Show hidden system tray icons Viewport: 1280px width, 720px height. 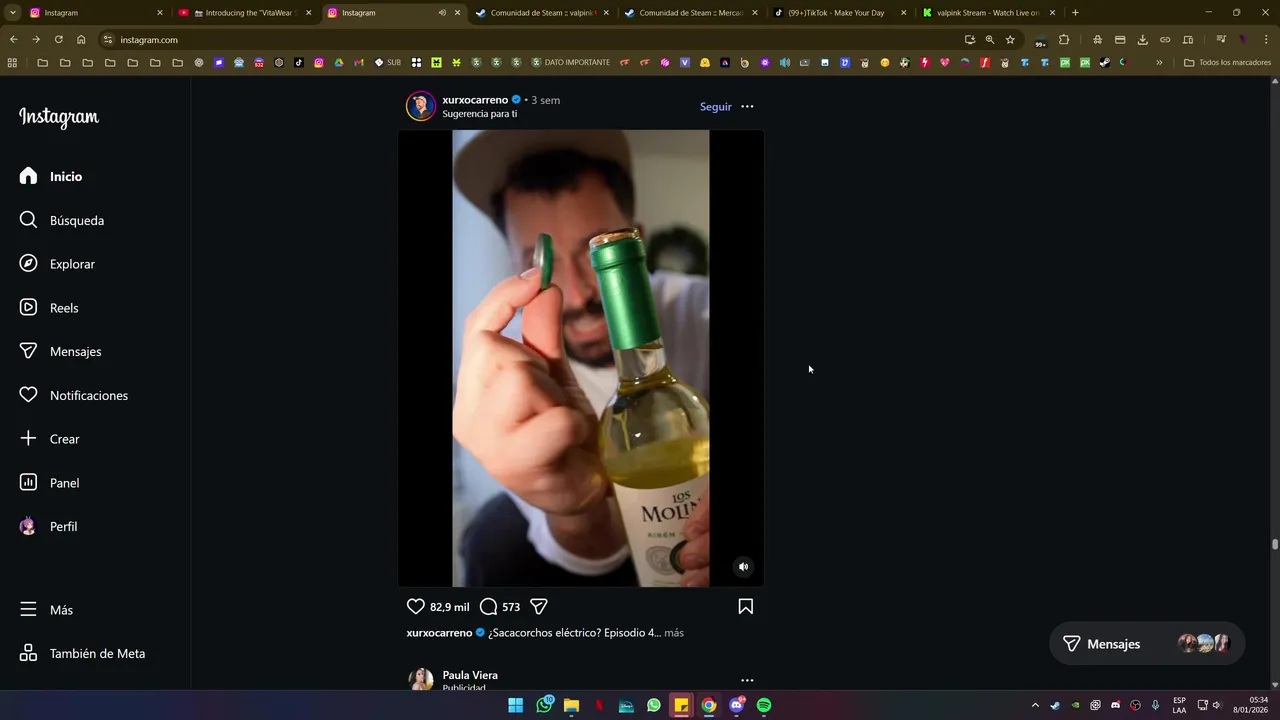(x=1035, y=705)
